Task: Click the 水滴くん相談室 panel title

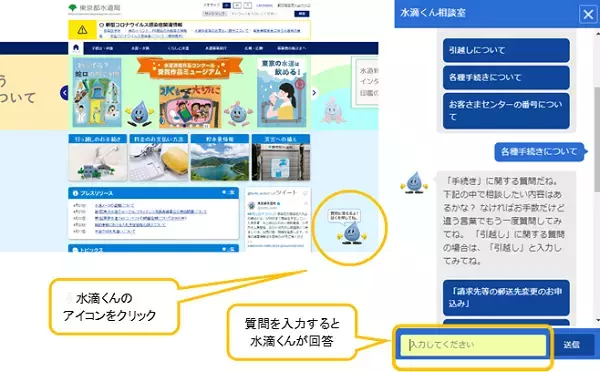Action: coord(433,13)
